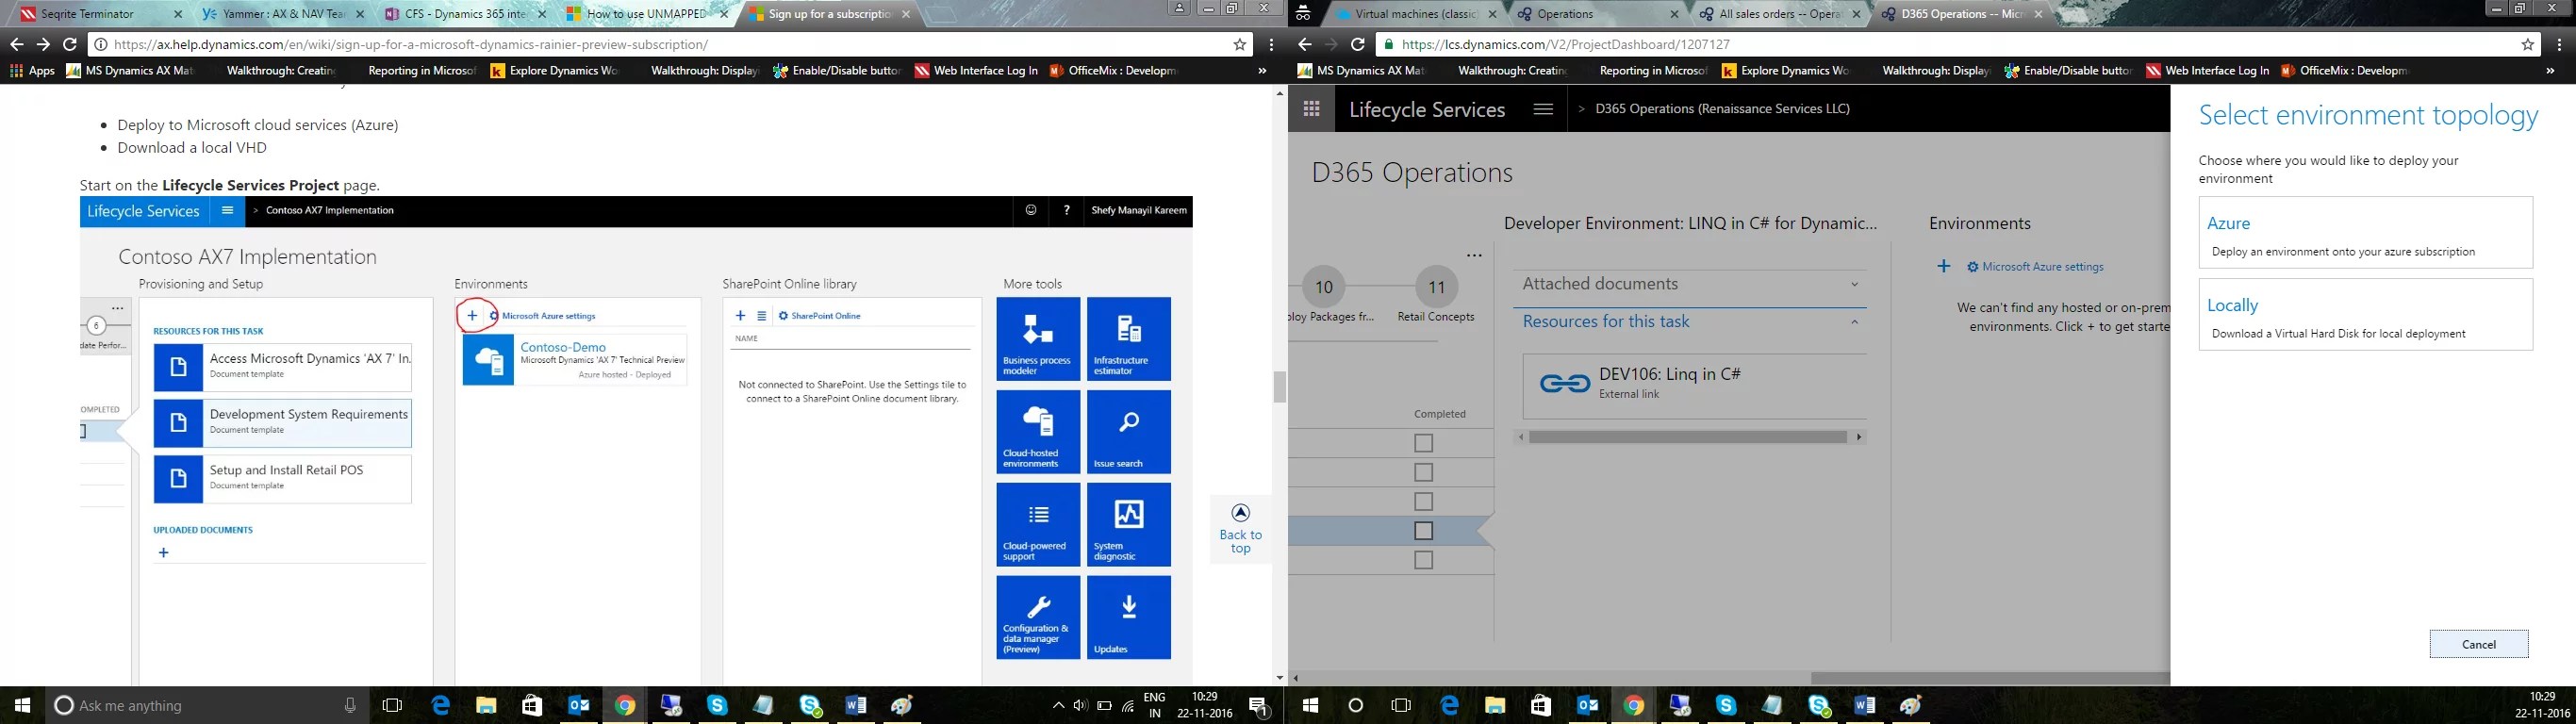Screen dimensions: 2576x724
Task: Reload the ax.help.dynamics.com page
Action: point(70,44)
